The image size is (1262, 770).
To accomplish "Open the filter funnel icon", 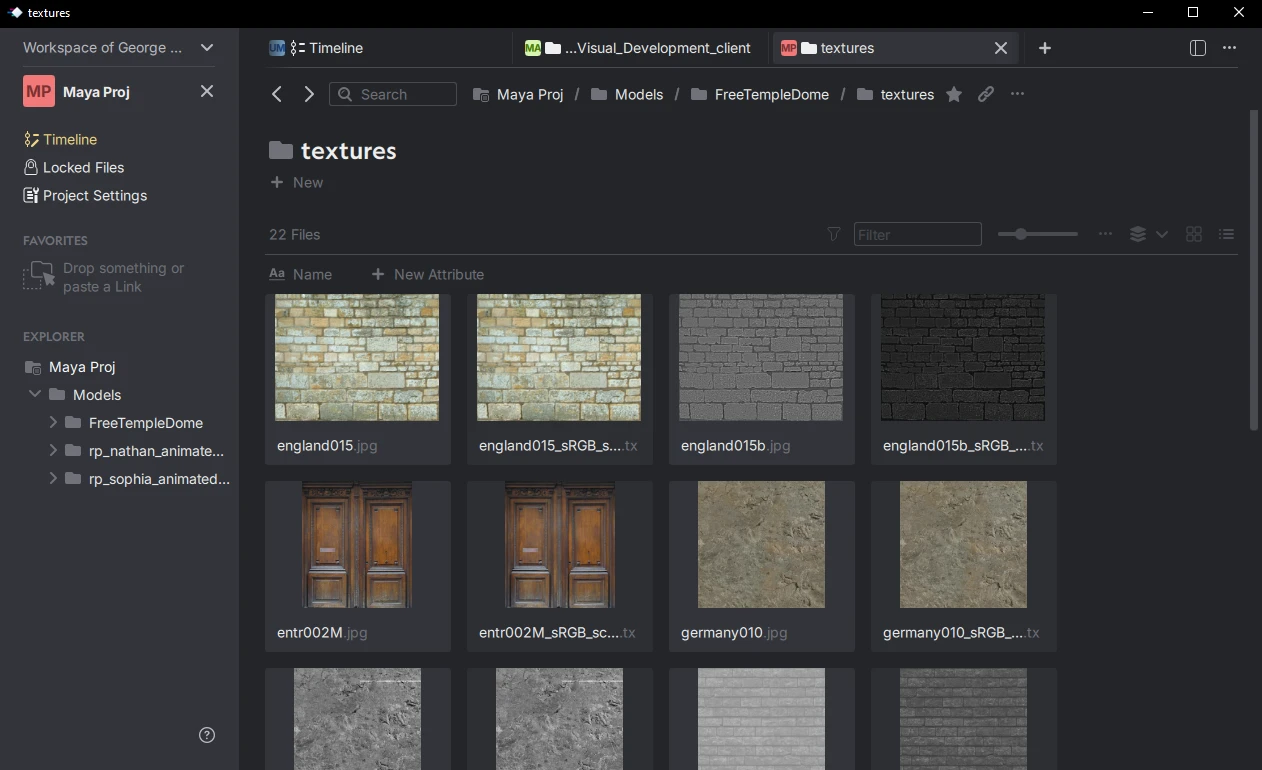I will coord(834,234).
